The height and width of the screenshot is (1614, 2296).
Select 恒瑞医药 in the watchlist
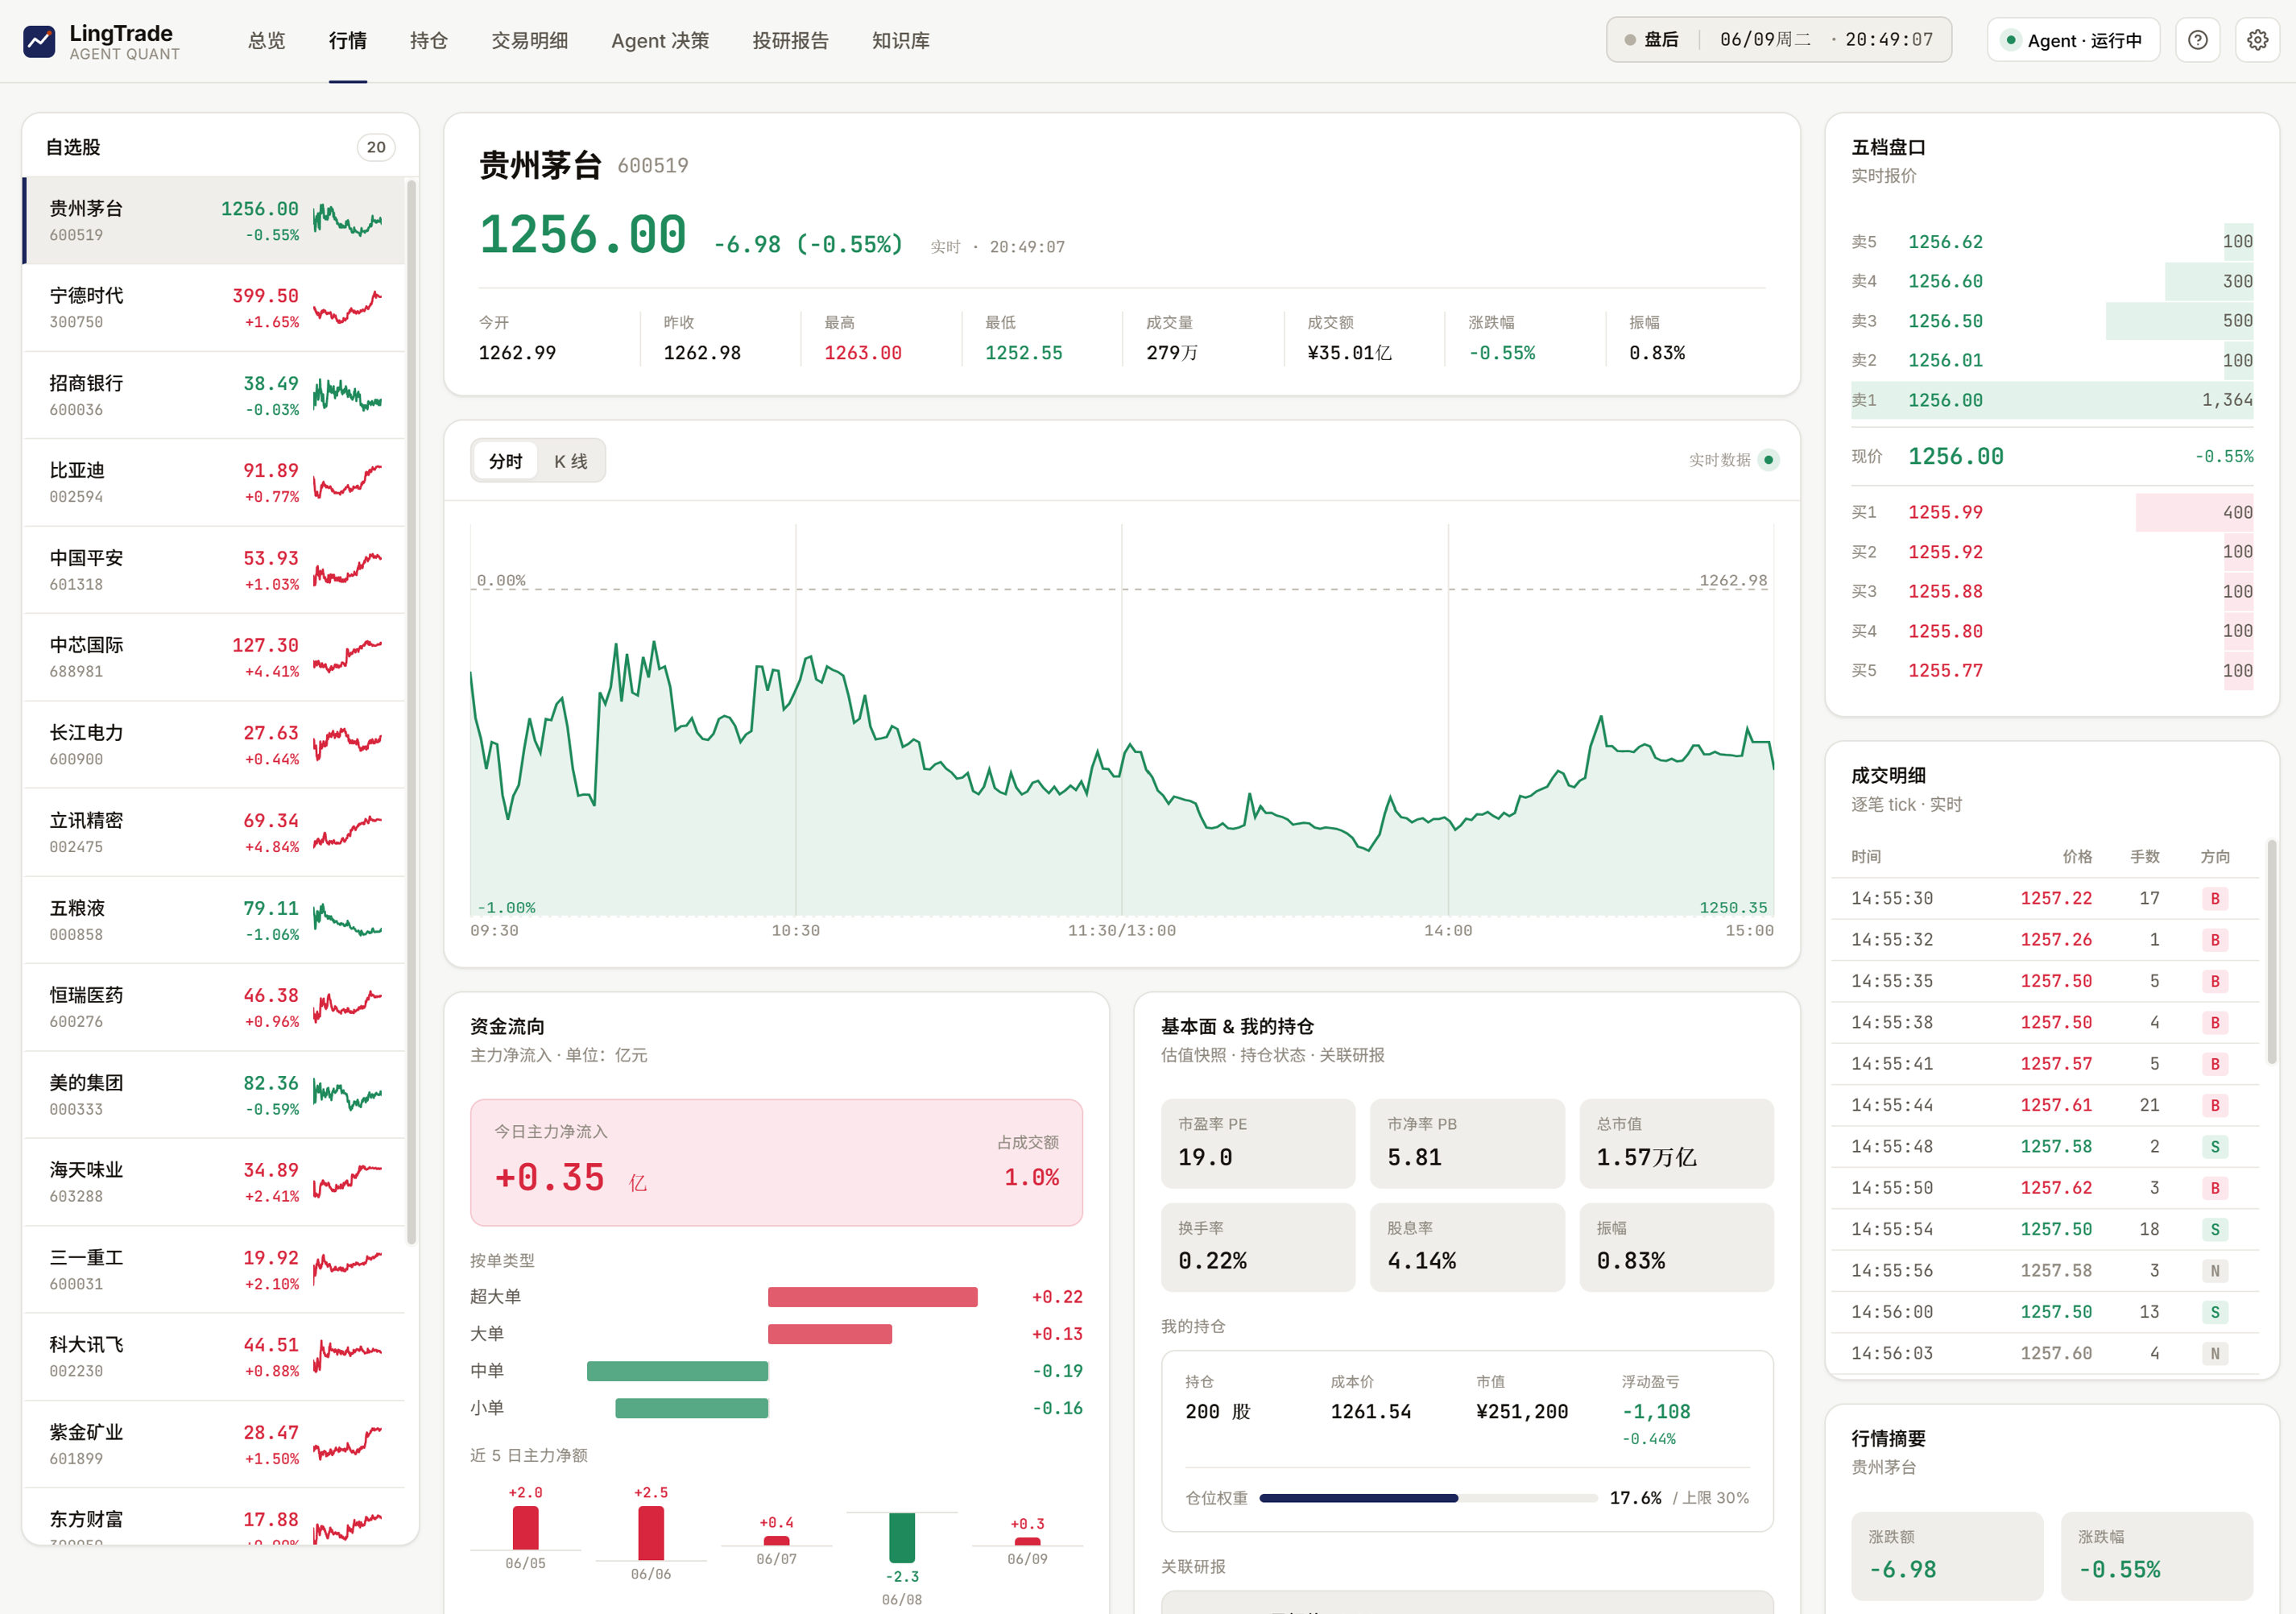pyautogui.click(x=214, y=1007)
